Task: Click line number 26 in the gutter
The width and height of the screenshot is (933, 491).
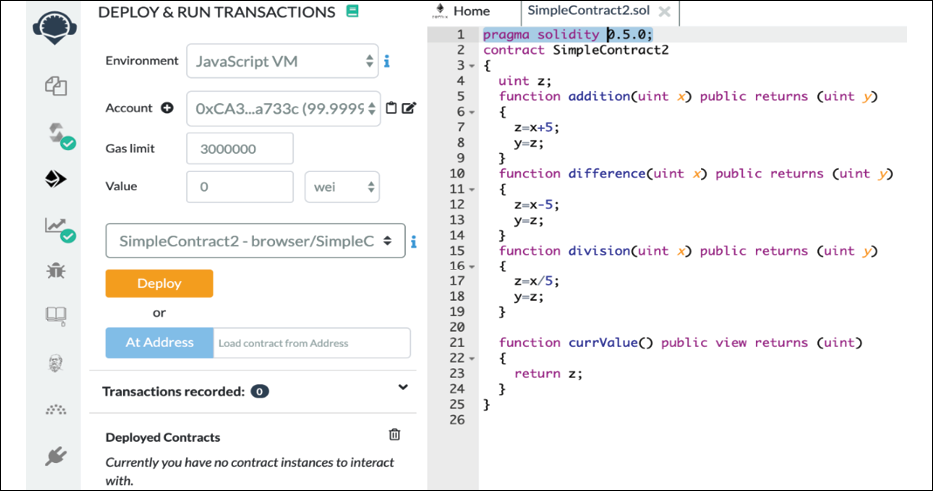Action: pyautogui.click(x=457, y=420)
